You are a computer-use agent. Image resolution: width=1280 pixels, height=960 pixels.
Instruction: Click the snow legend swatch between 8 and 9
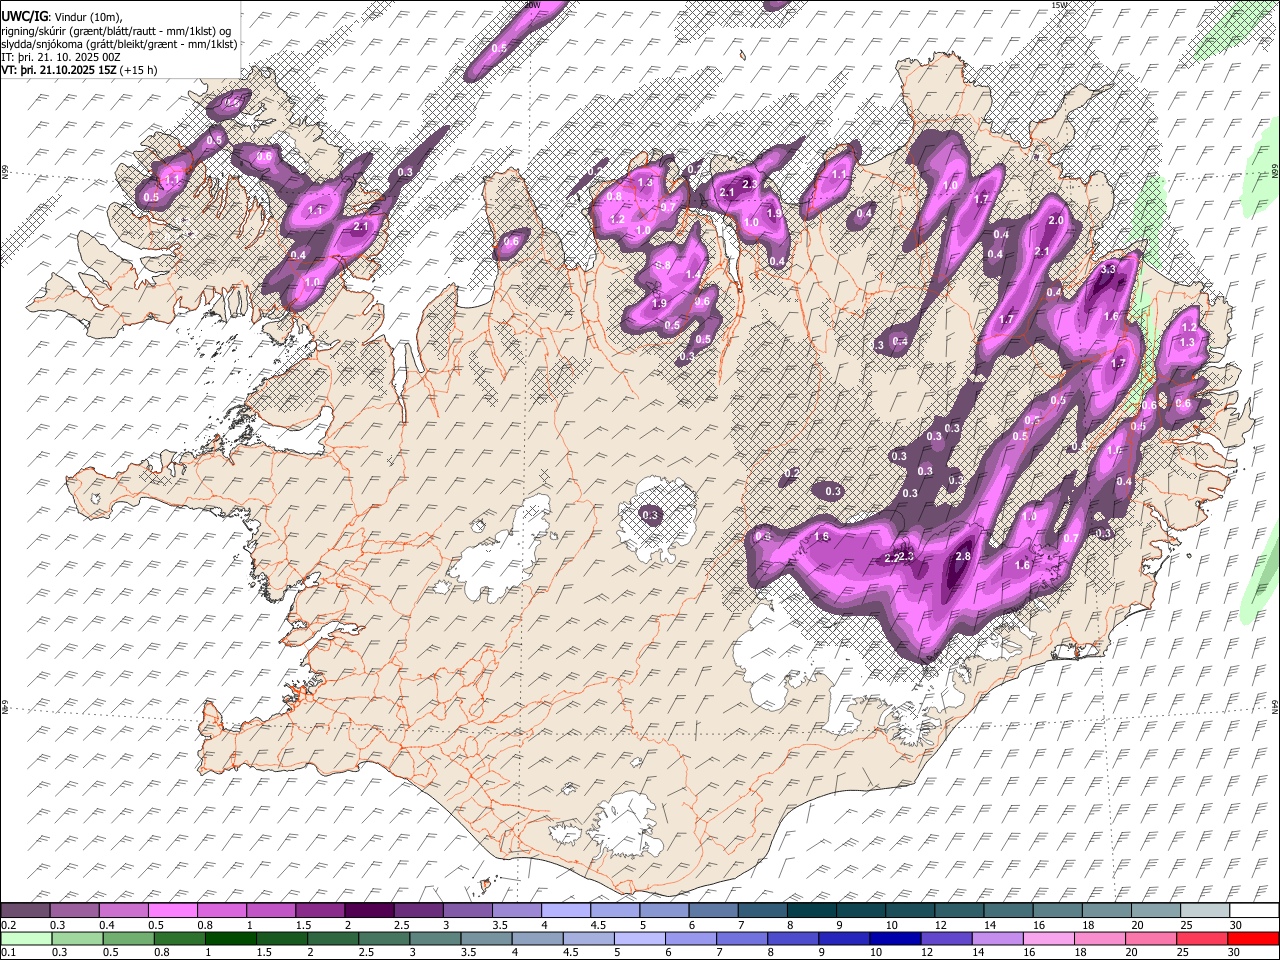[811, 911]
